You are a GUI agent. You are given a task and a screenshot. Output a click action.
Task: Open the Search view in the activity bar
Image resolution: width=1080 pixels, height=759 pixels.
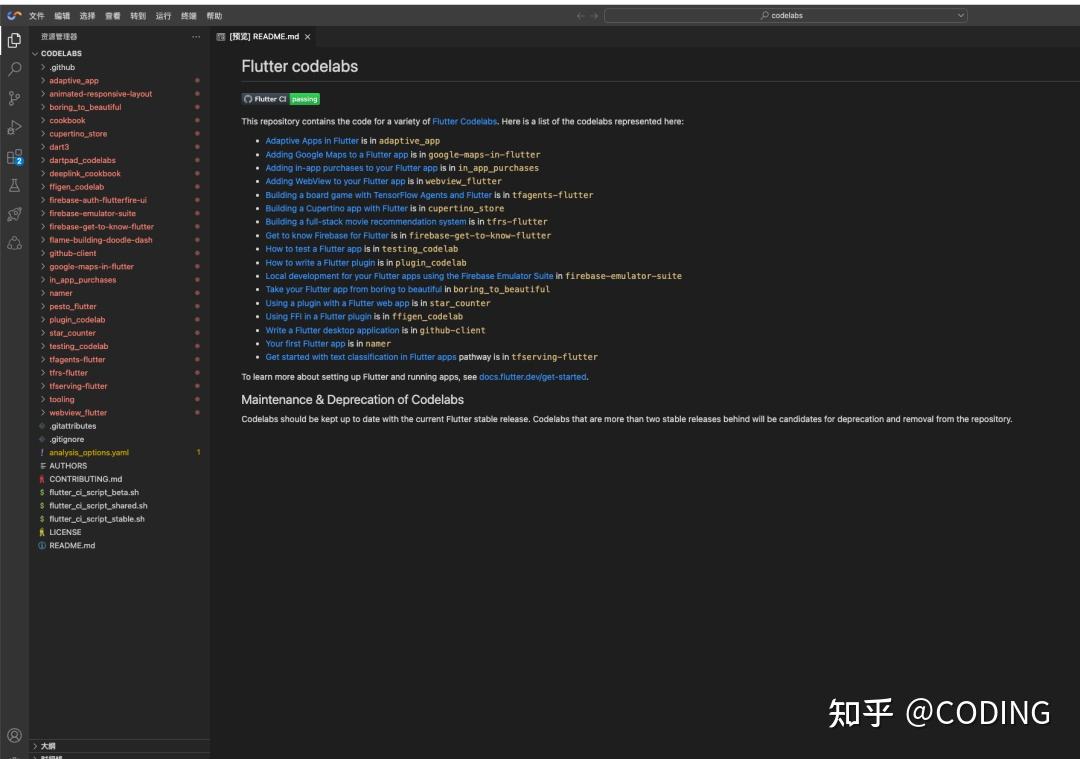click(x=14, y=70)
